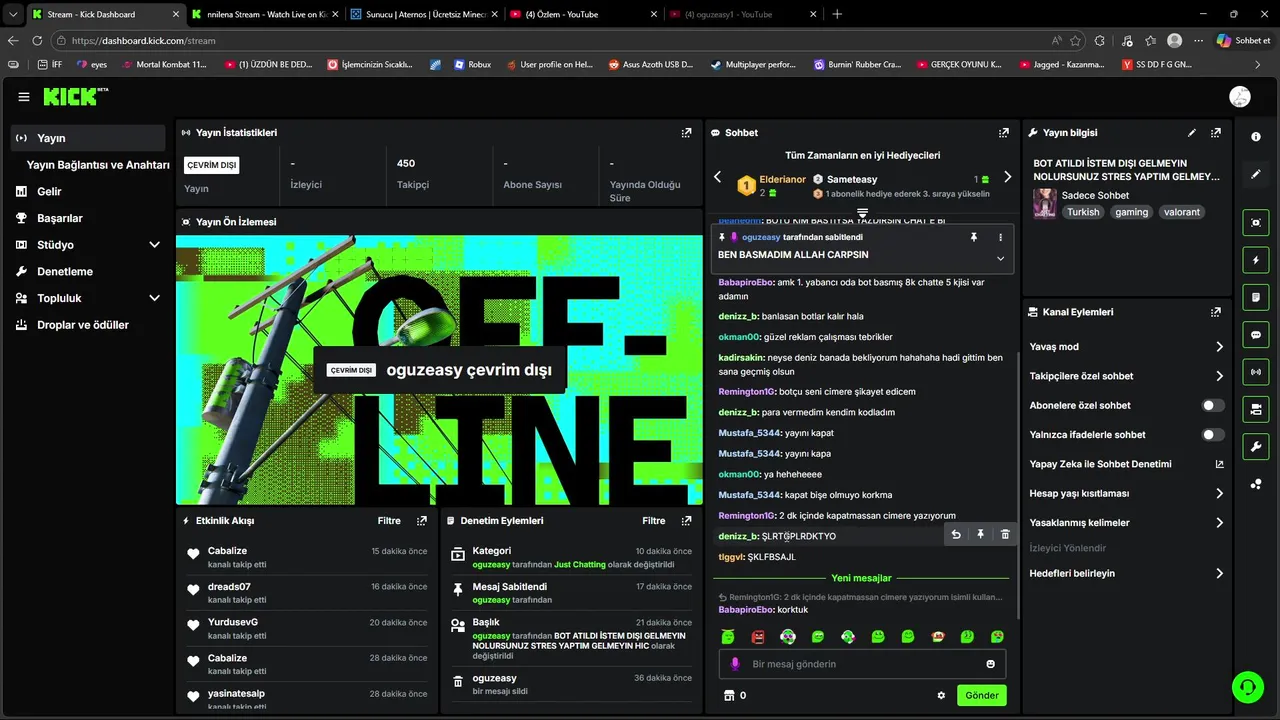Open Takipçilere özel sohbet options
This screenshot has width=1280, height=720.
click(1126, 376)
